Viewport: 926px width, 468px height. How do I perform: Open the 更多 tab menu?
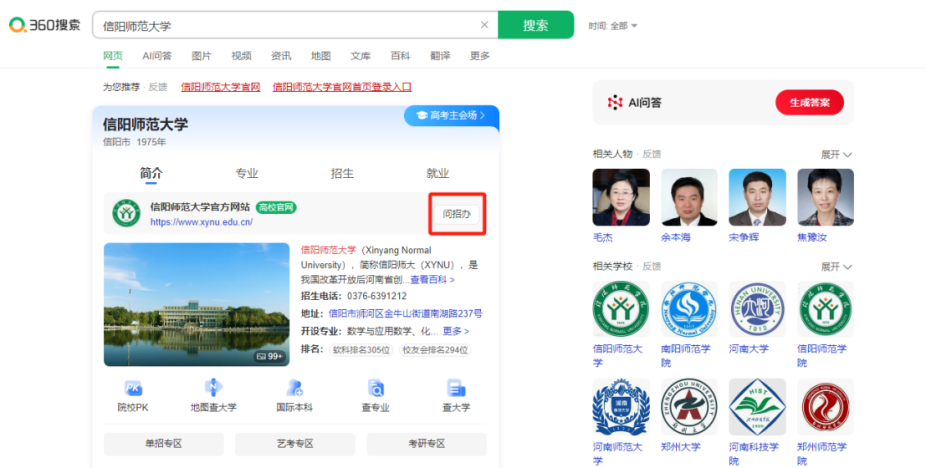click(x=480, y=56)
